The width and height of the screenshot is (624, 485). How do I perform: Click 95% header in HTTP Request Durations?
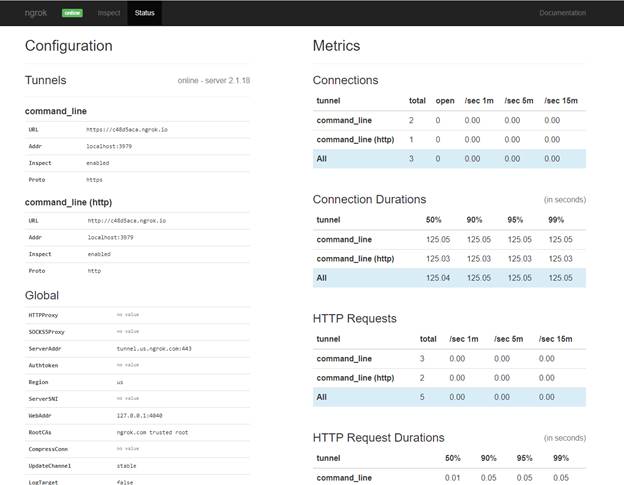click(524, 458)
